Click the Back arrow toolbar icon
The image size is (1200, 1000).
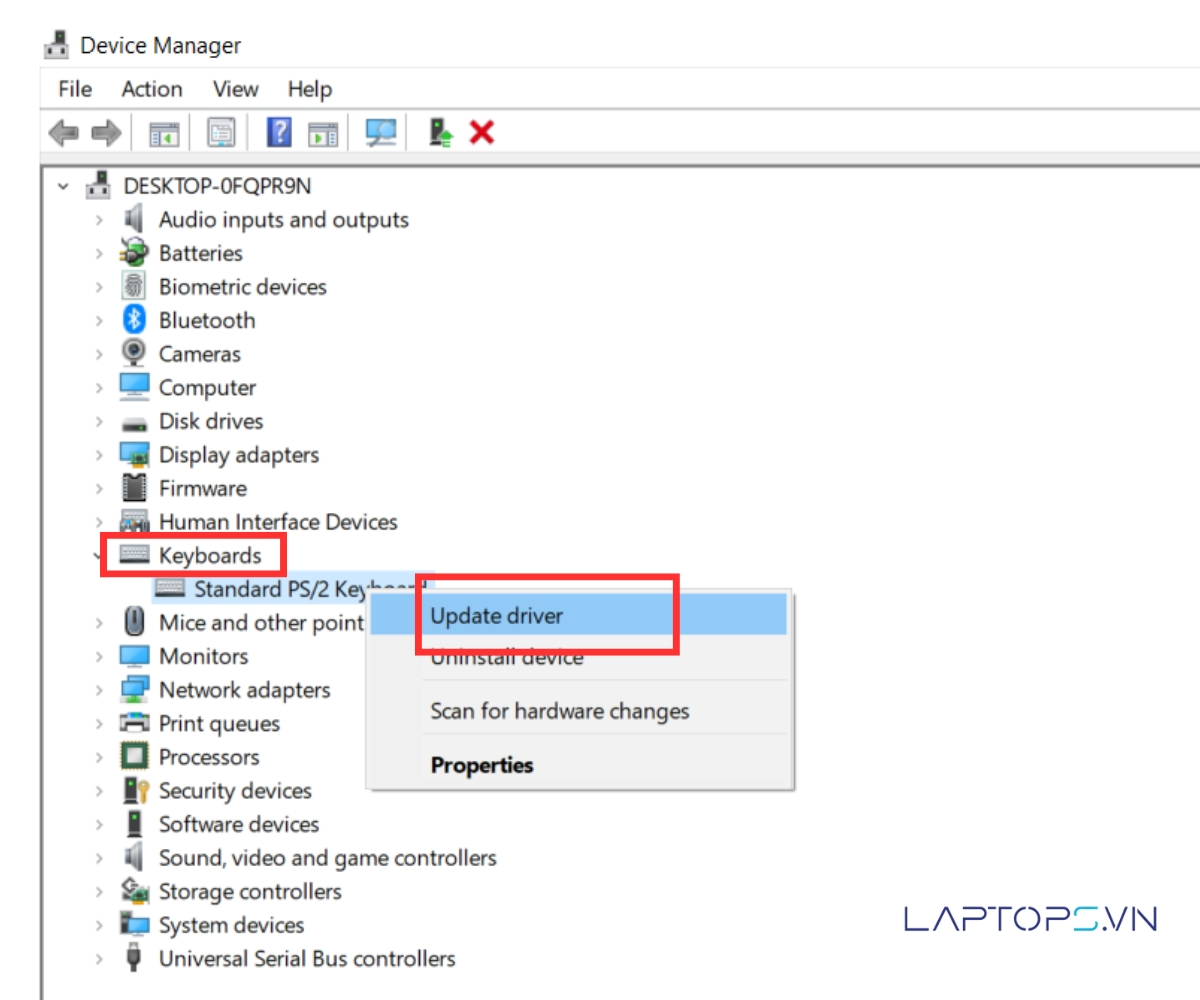[x=64, y=132]
